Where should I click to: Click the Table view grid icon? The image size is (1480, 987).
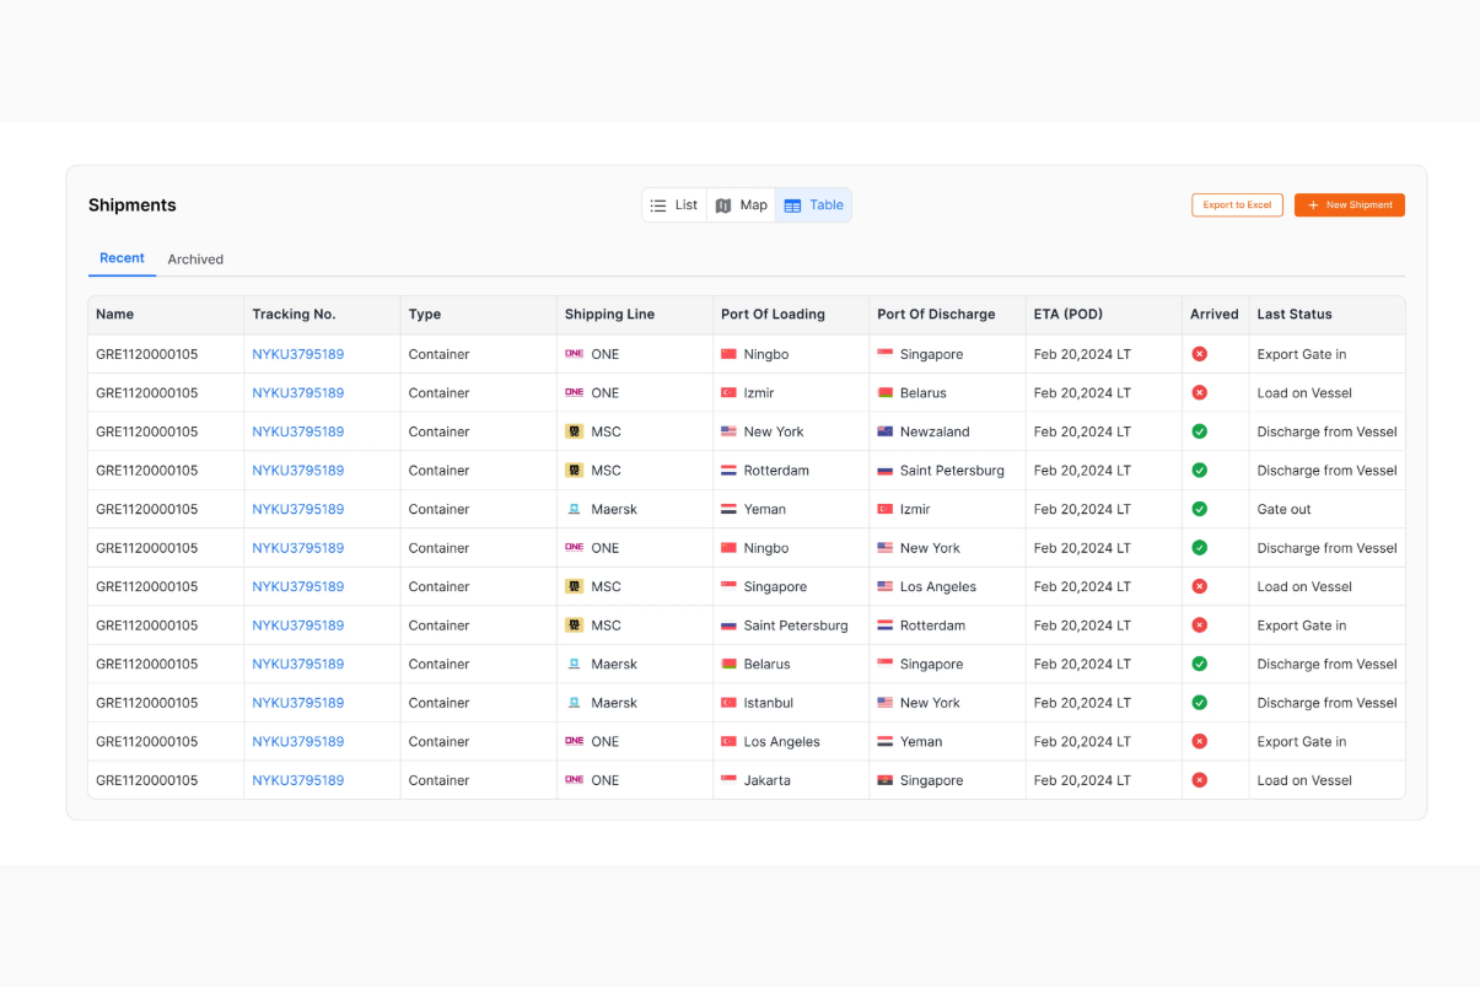click(x=793, y=206)
